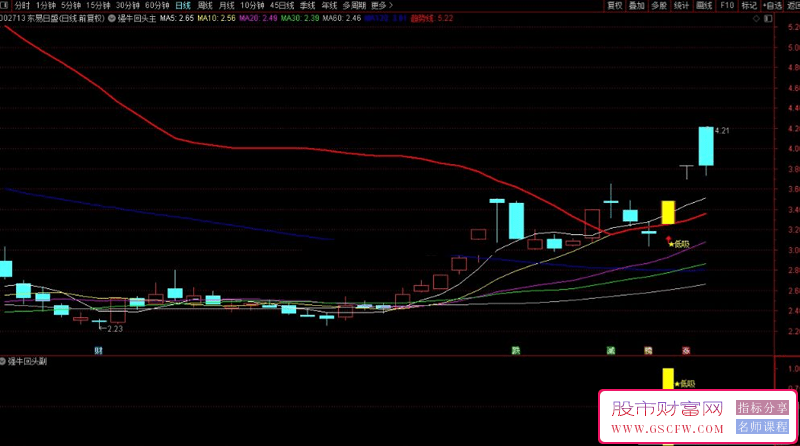Select the 5分钟 period tab

click(71, 5)
